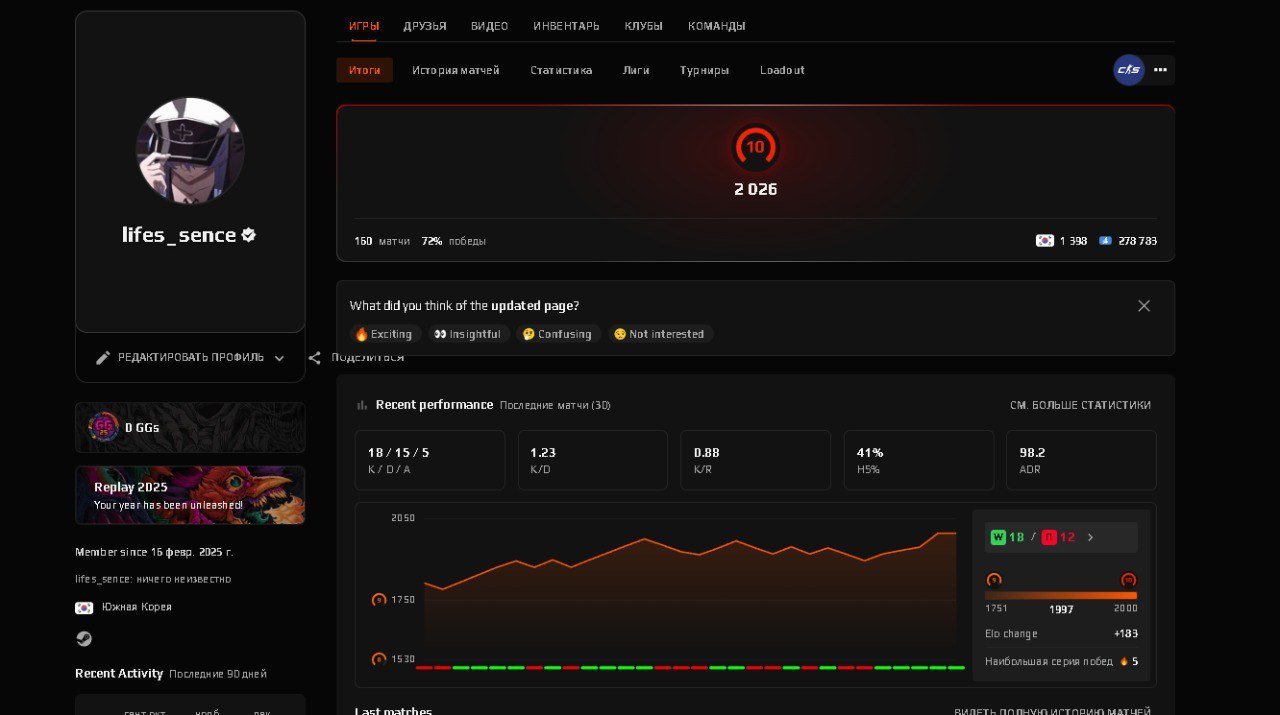
Task: Click the followers icon next to 278 783
Action: pyautogui.click(x=1105, y=240)
